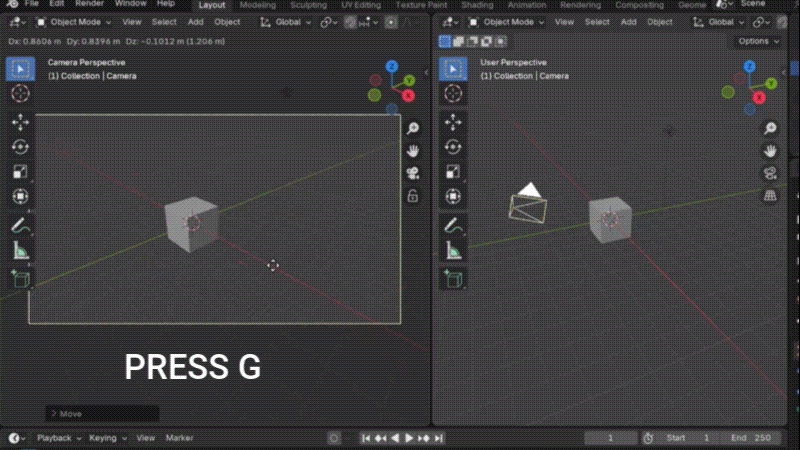Click the zoom magnifier in user perspective viewport
This screenshot has width=800, height=450.
(770, 128)
